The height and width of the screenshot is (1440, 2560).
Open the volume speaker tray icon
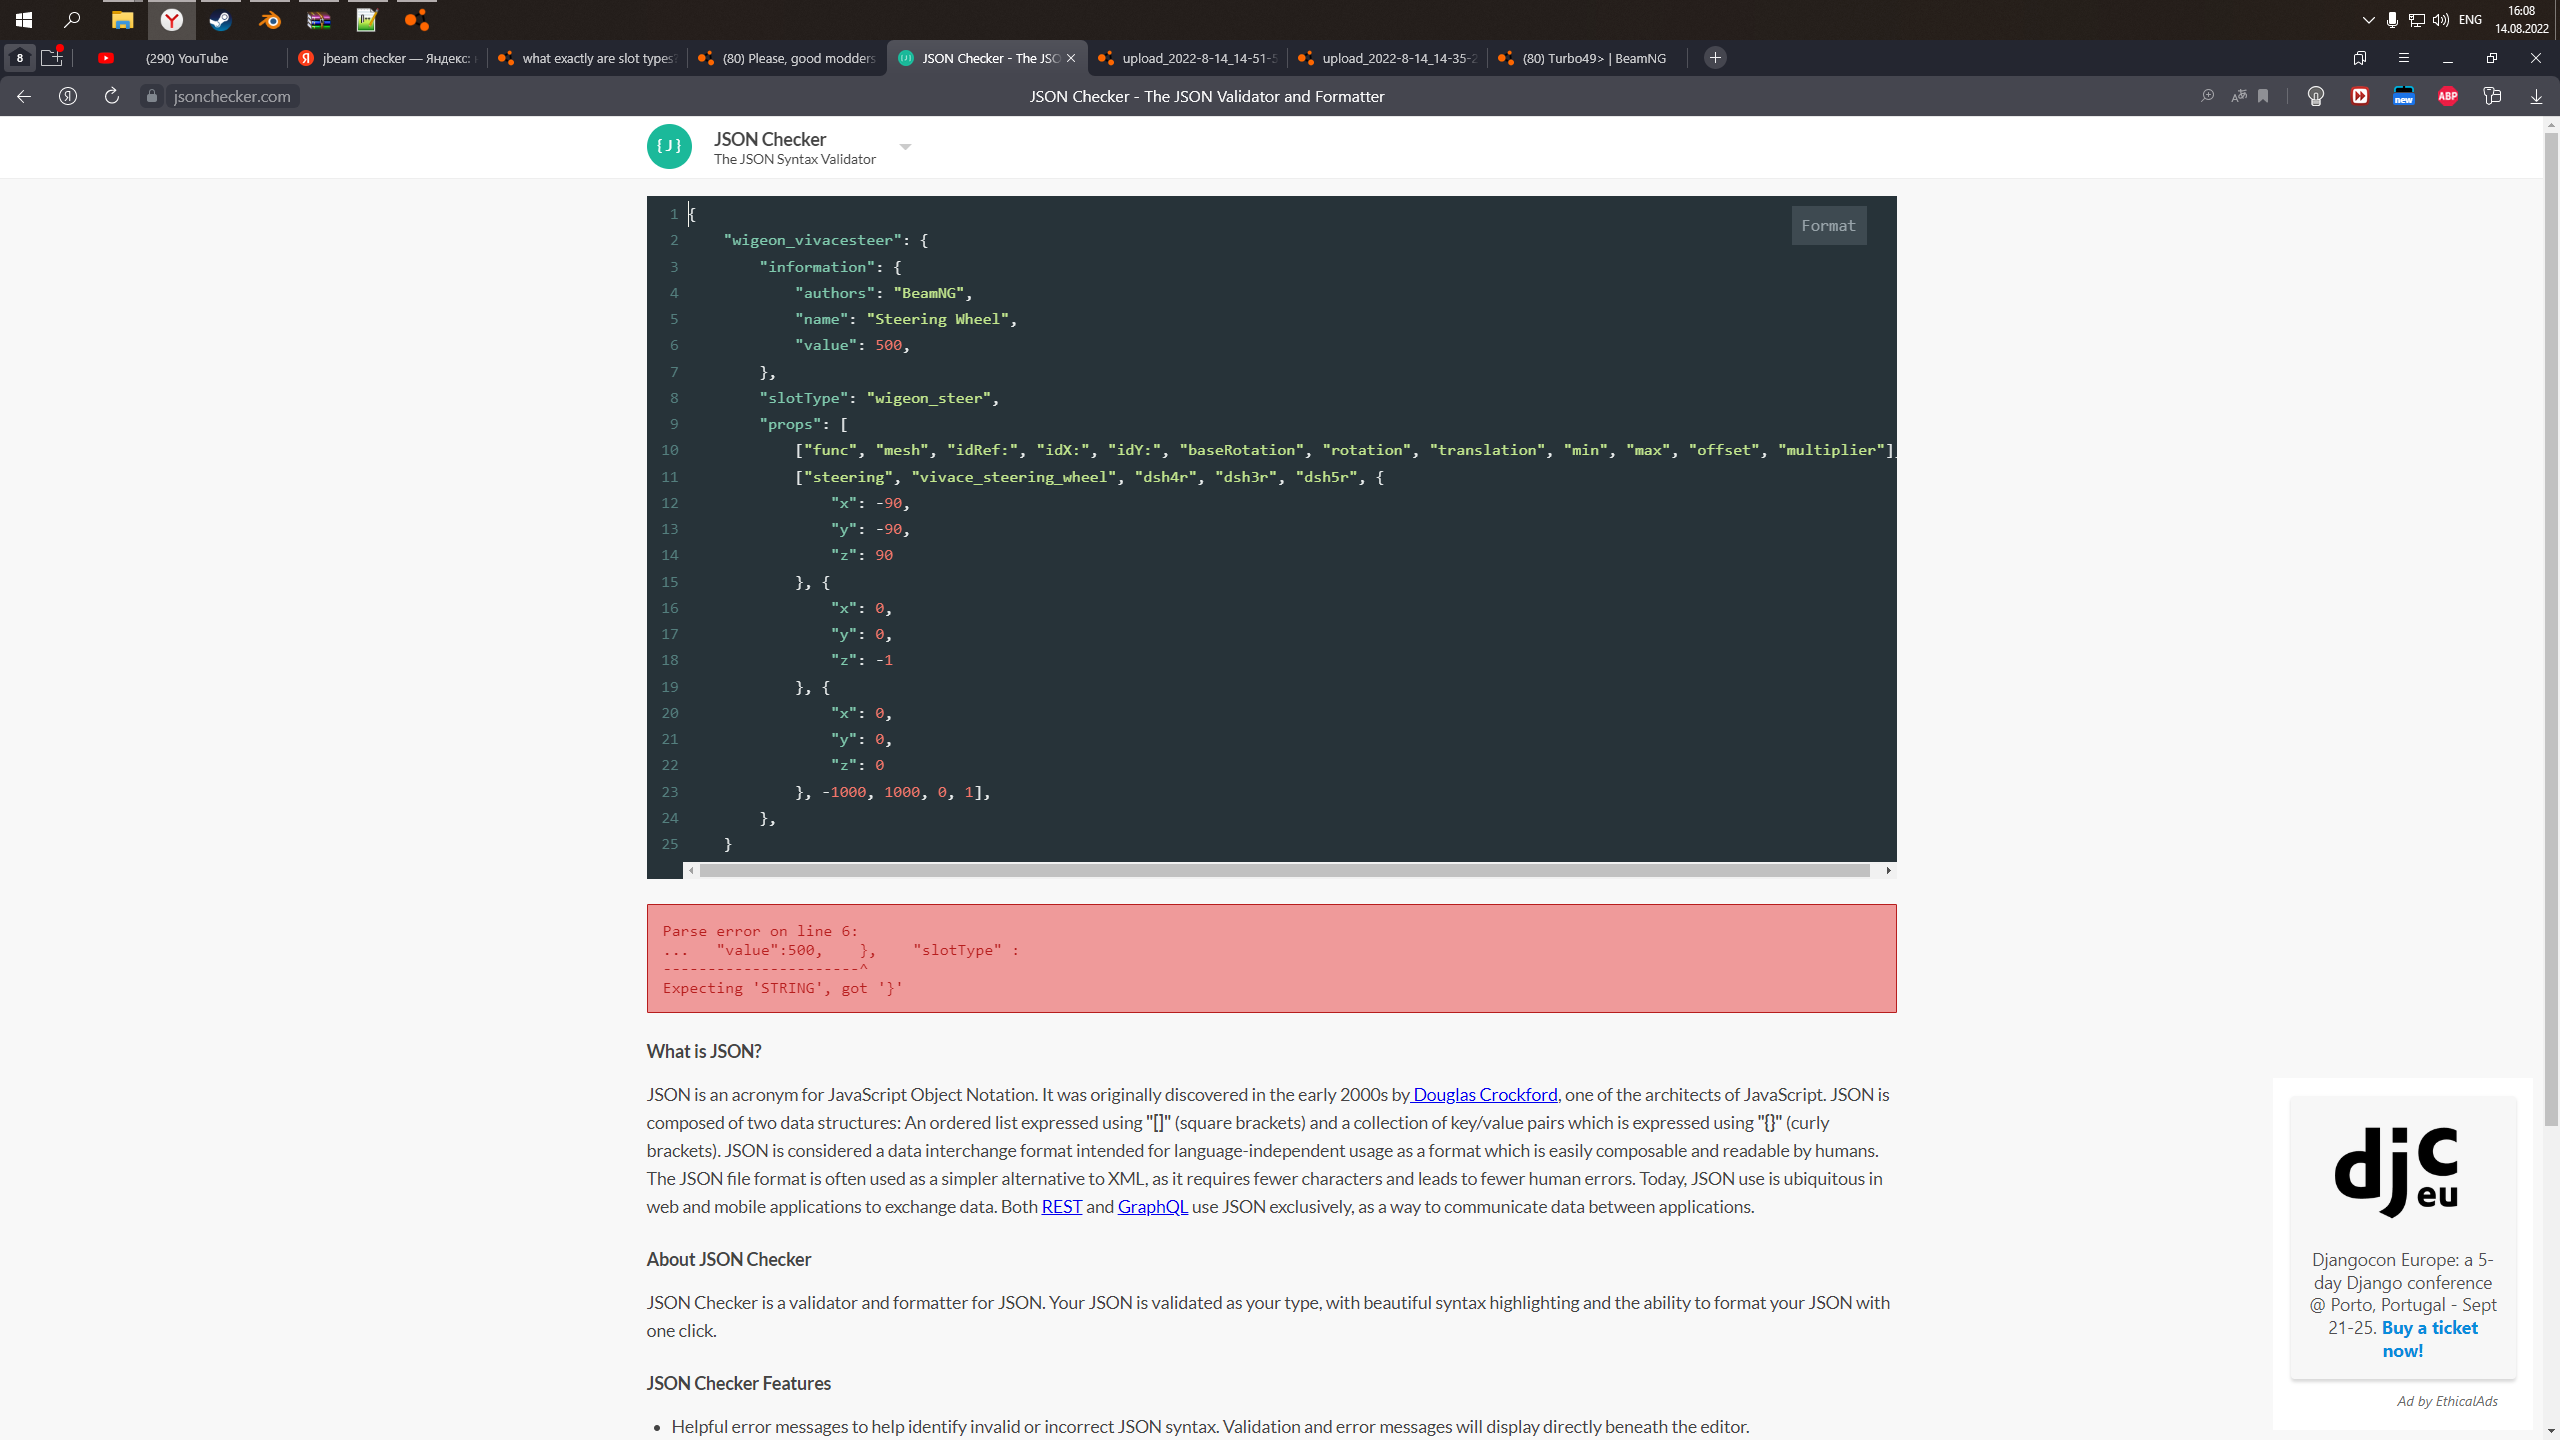coord(2441,20)
